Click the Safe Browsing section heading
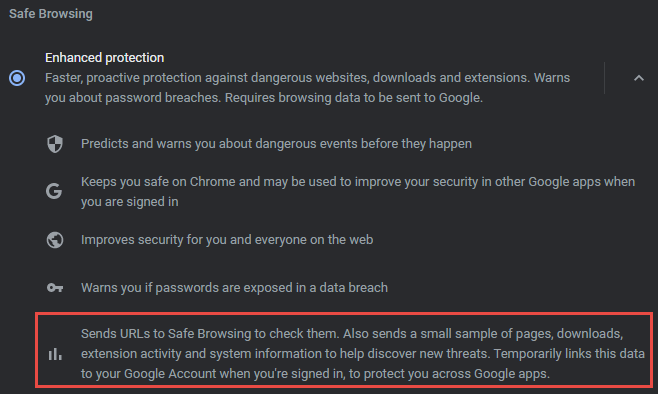The image size is (658, 394). coord(51,14)
